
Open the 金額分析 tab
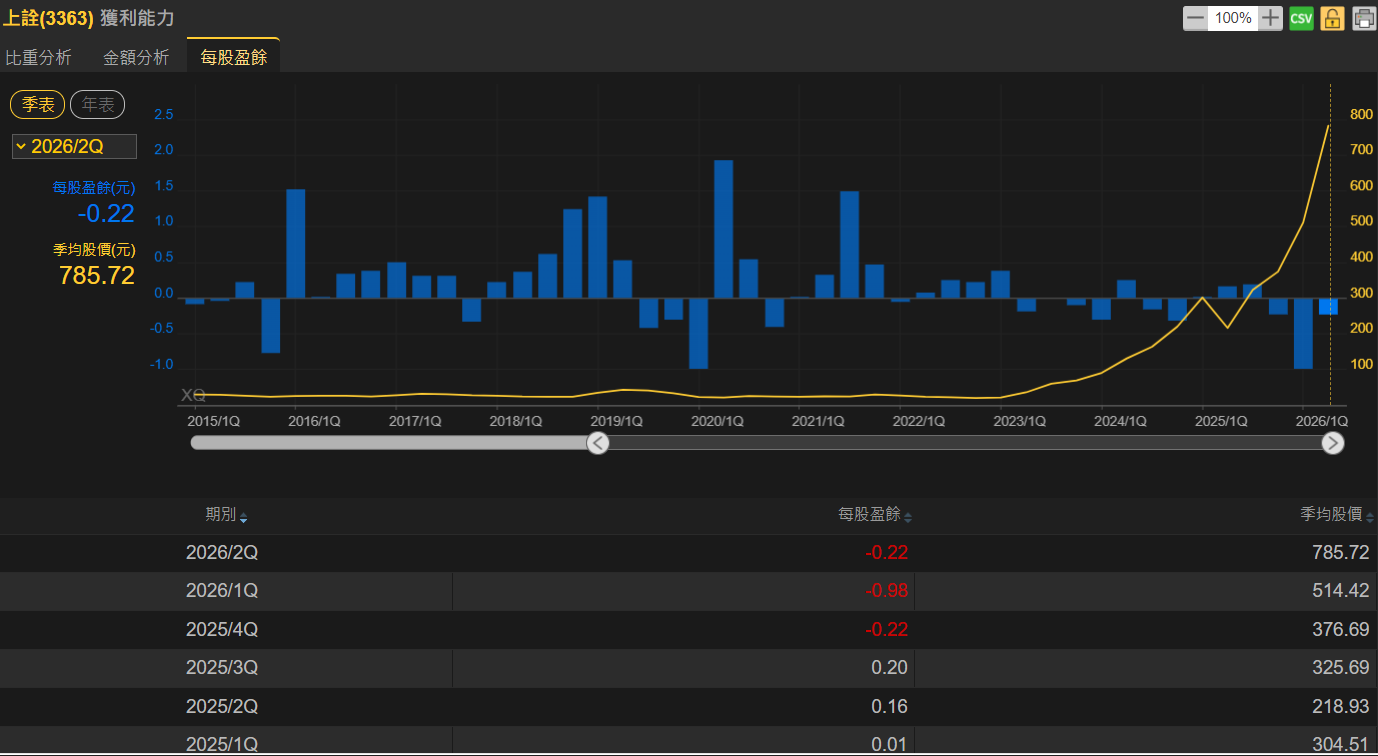(x=136, y=57)
